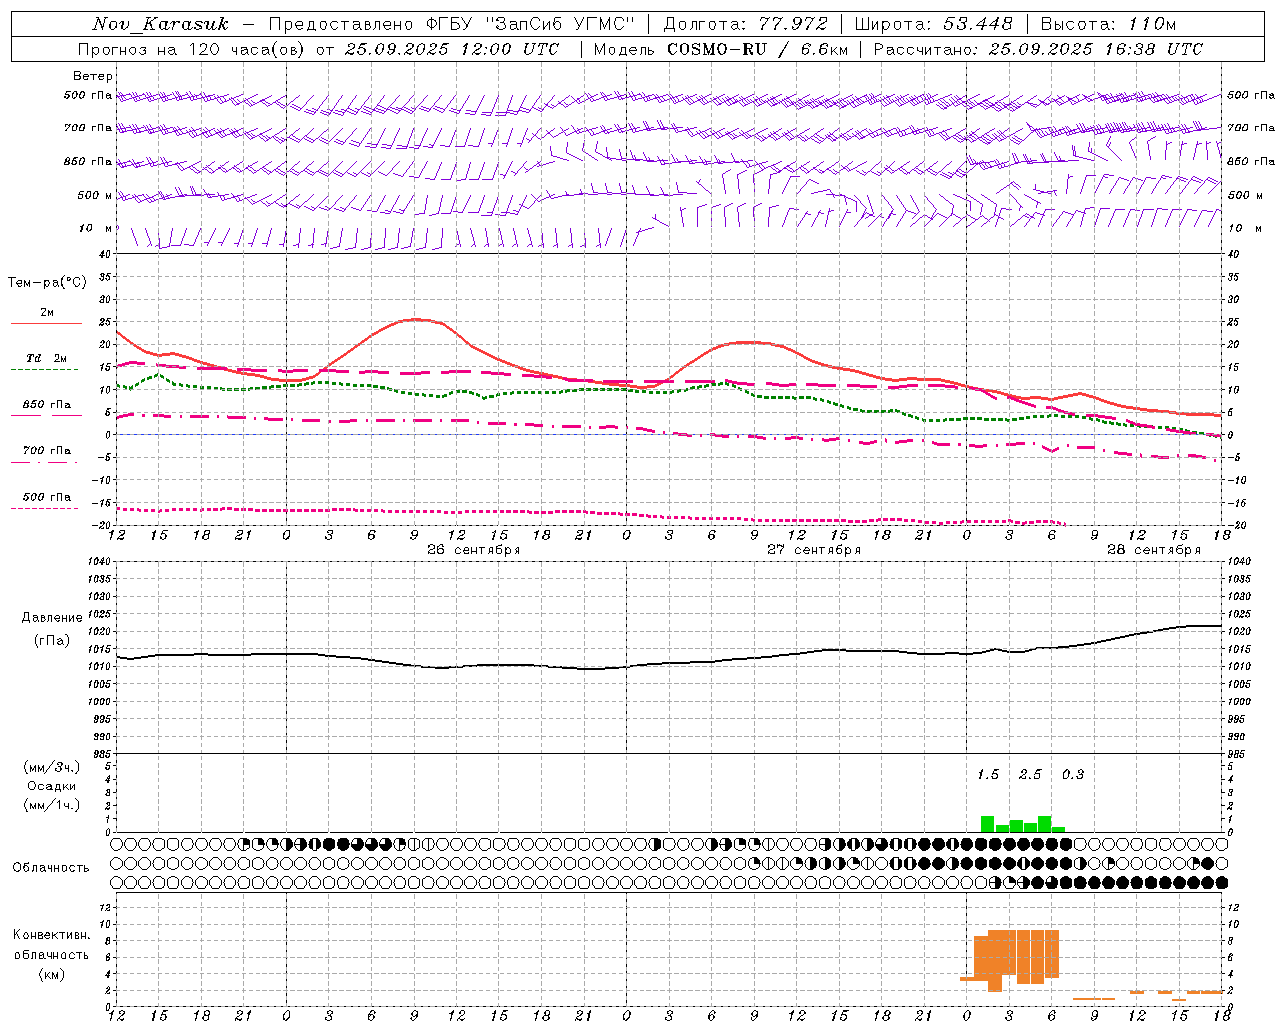Click the green precipitation bars
Screen dimensions: 1280x1024
1023,824
